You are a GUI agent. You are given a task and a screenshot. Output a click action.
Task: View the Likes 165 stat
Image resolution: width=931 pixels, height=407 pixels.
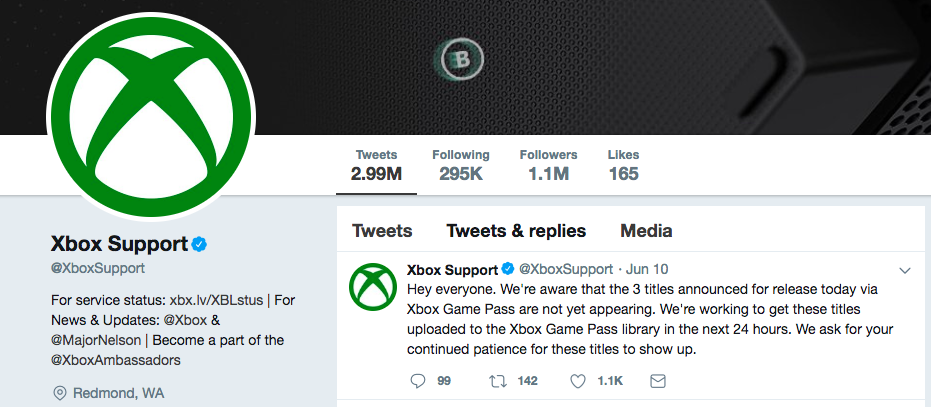pos(623,165)
